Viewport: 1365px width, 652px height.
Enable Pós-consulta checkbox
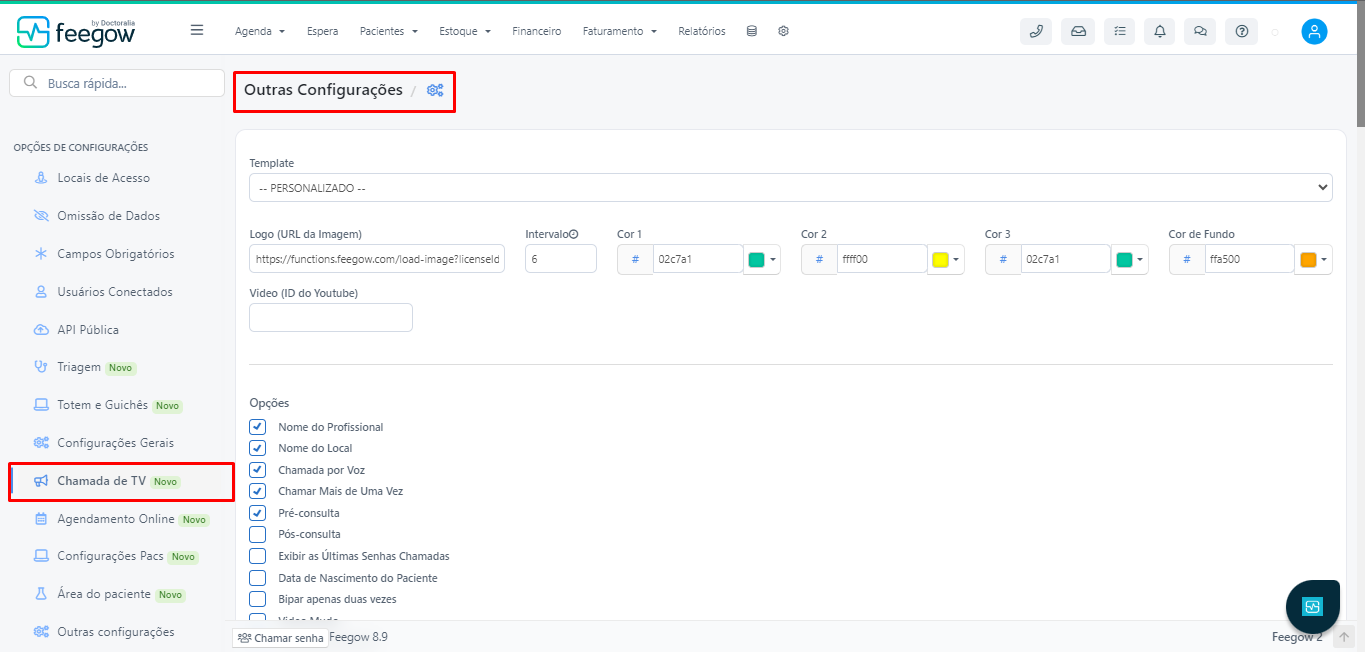click(257, 534)
